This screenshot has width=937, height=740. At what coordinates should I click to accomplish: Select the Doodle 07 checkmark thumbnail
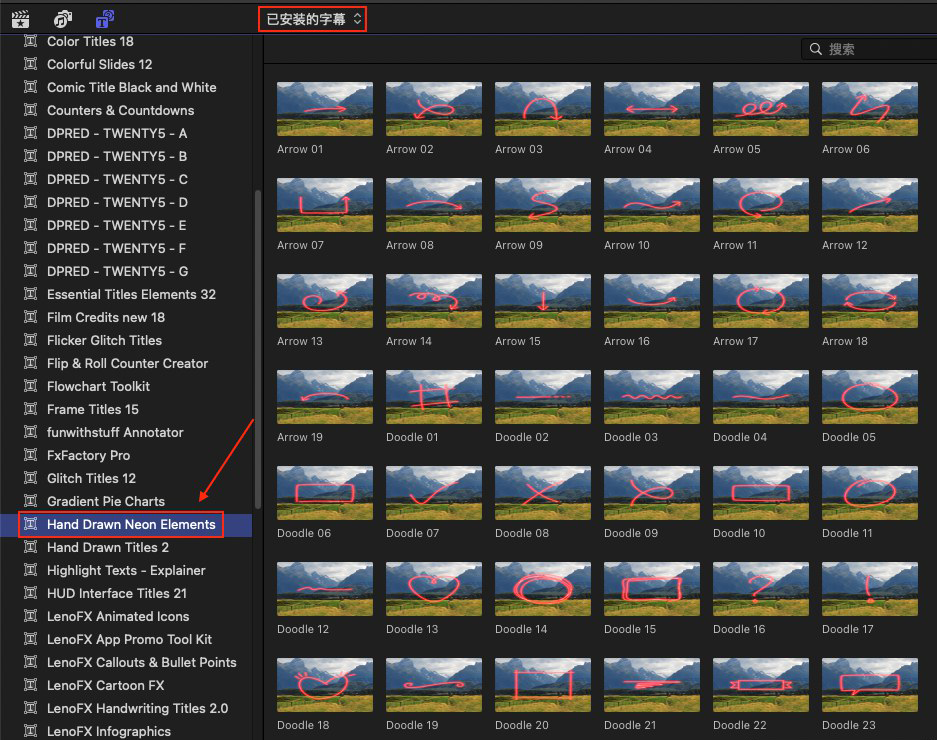[434, 493]
